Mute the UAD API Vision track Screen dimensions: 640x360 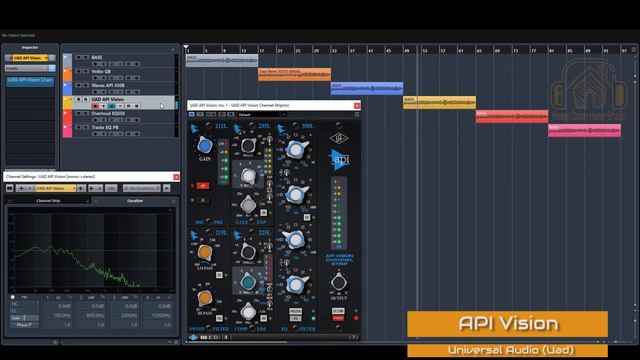pos(78,100)
